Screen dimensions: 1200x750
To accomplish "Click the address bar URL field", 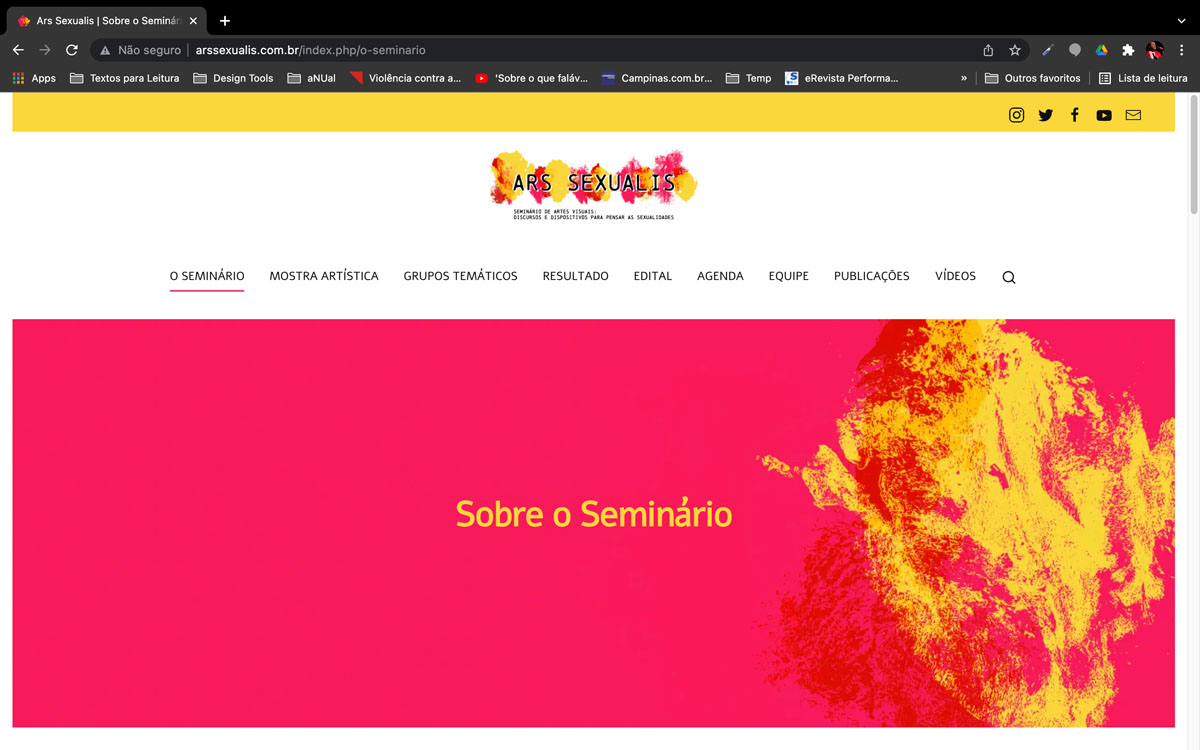I will tap(540, 50).
